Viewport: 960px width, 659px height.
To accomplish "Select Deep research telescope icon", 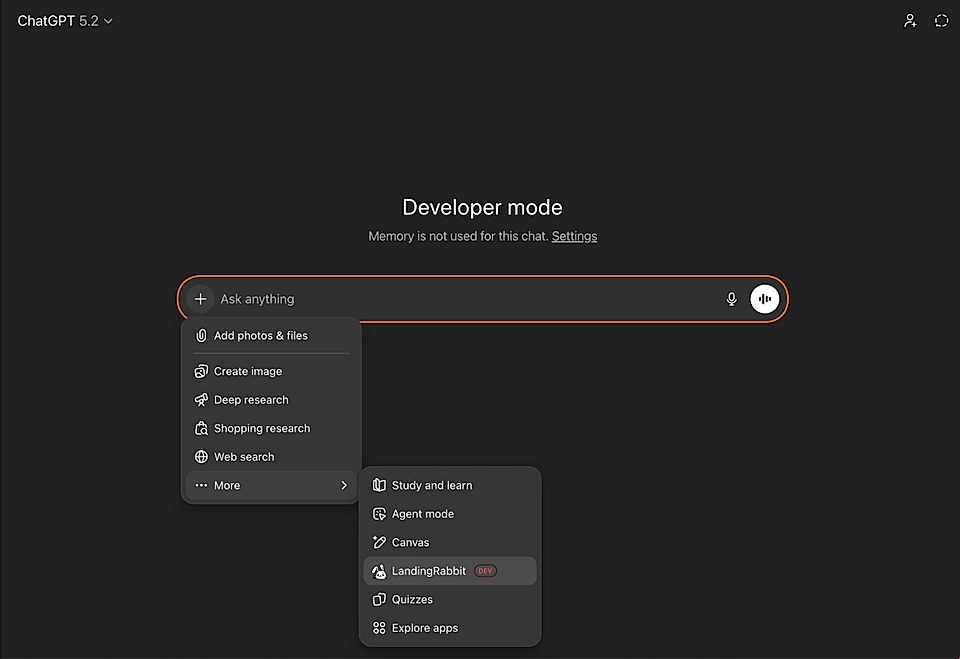I will pos(202,400).
